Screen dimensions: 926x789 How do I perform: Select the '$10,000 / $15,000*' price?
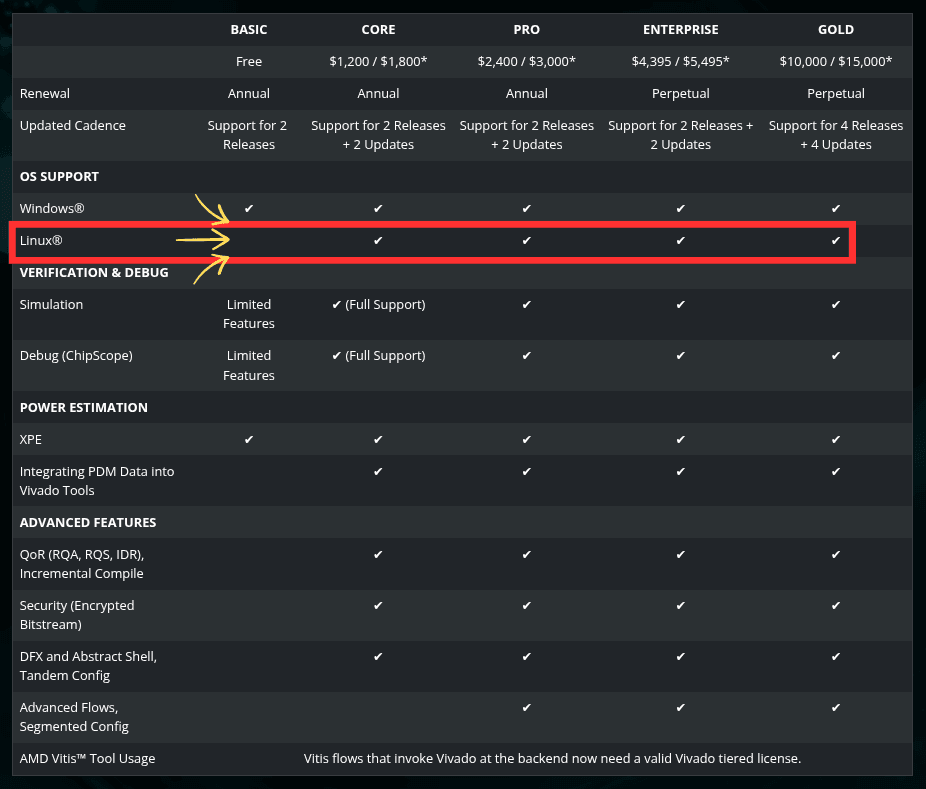click(836, 61)
